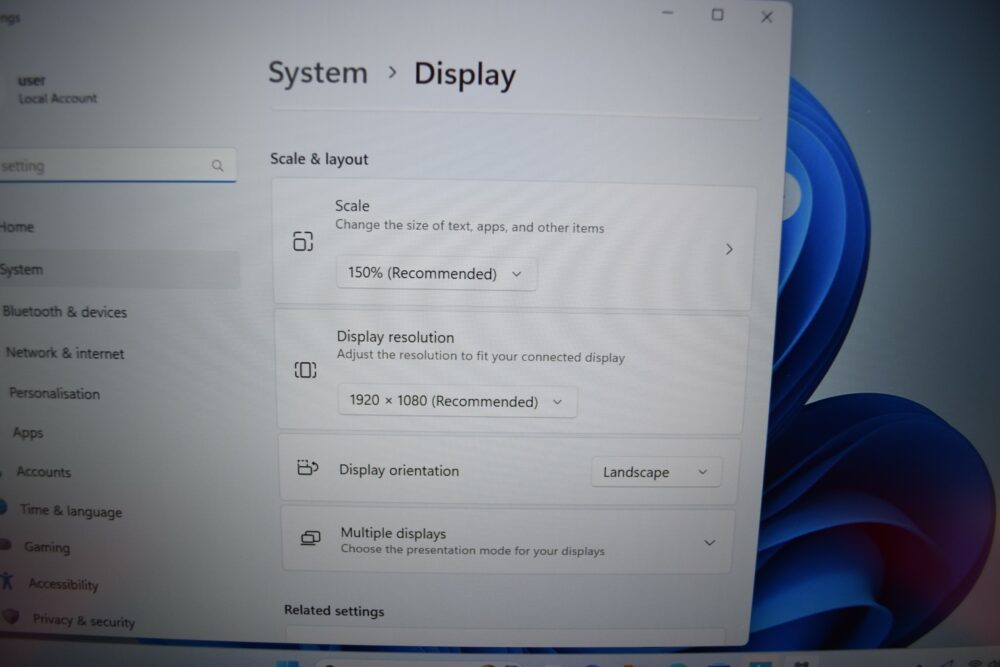Image resolution: width=1000 pixels, height=667 pixels.
Task: Open Accessibility settings
Action: pyautogui.click(x=63, y=584)
